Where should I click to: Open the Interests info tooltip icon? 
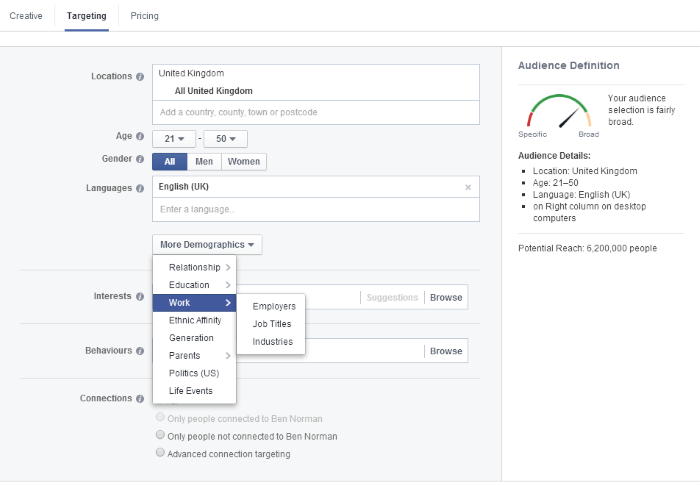pos(140,296)
